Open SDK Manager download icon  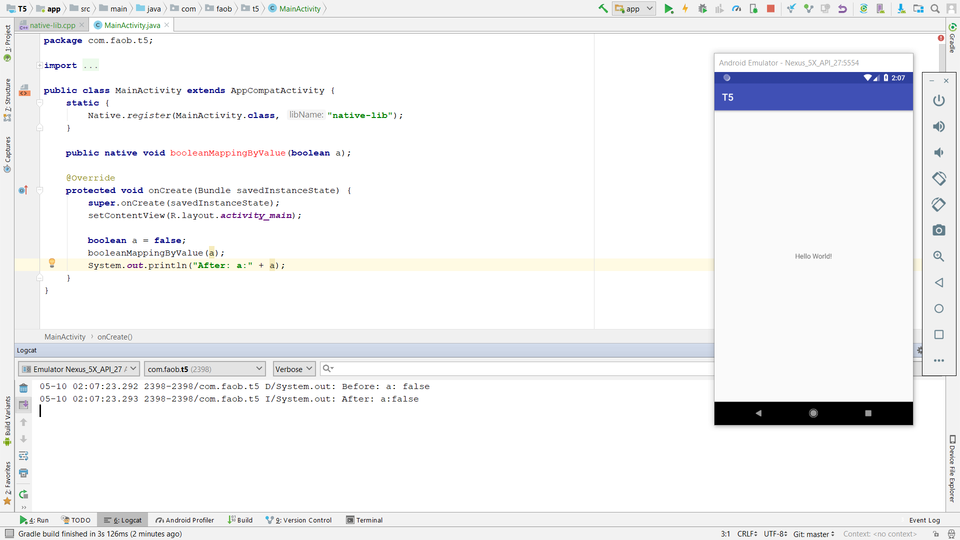(x=901, y=9)
